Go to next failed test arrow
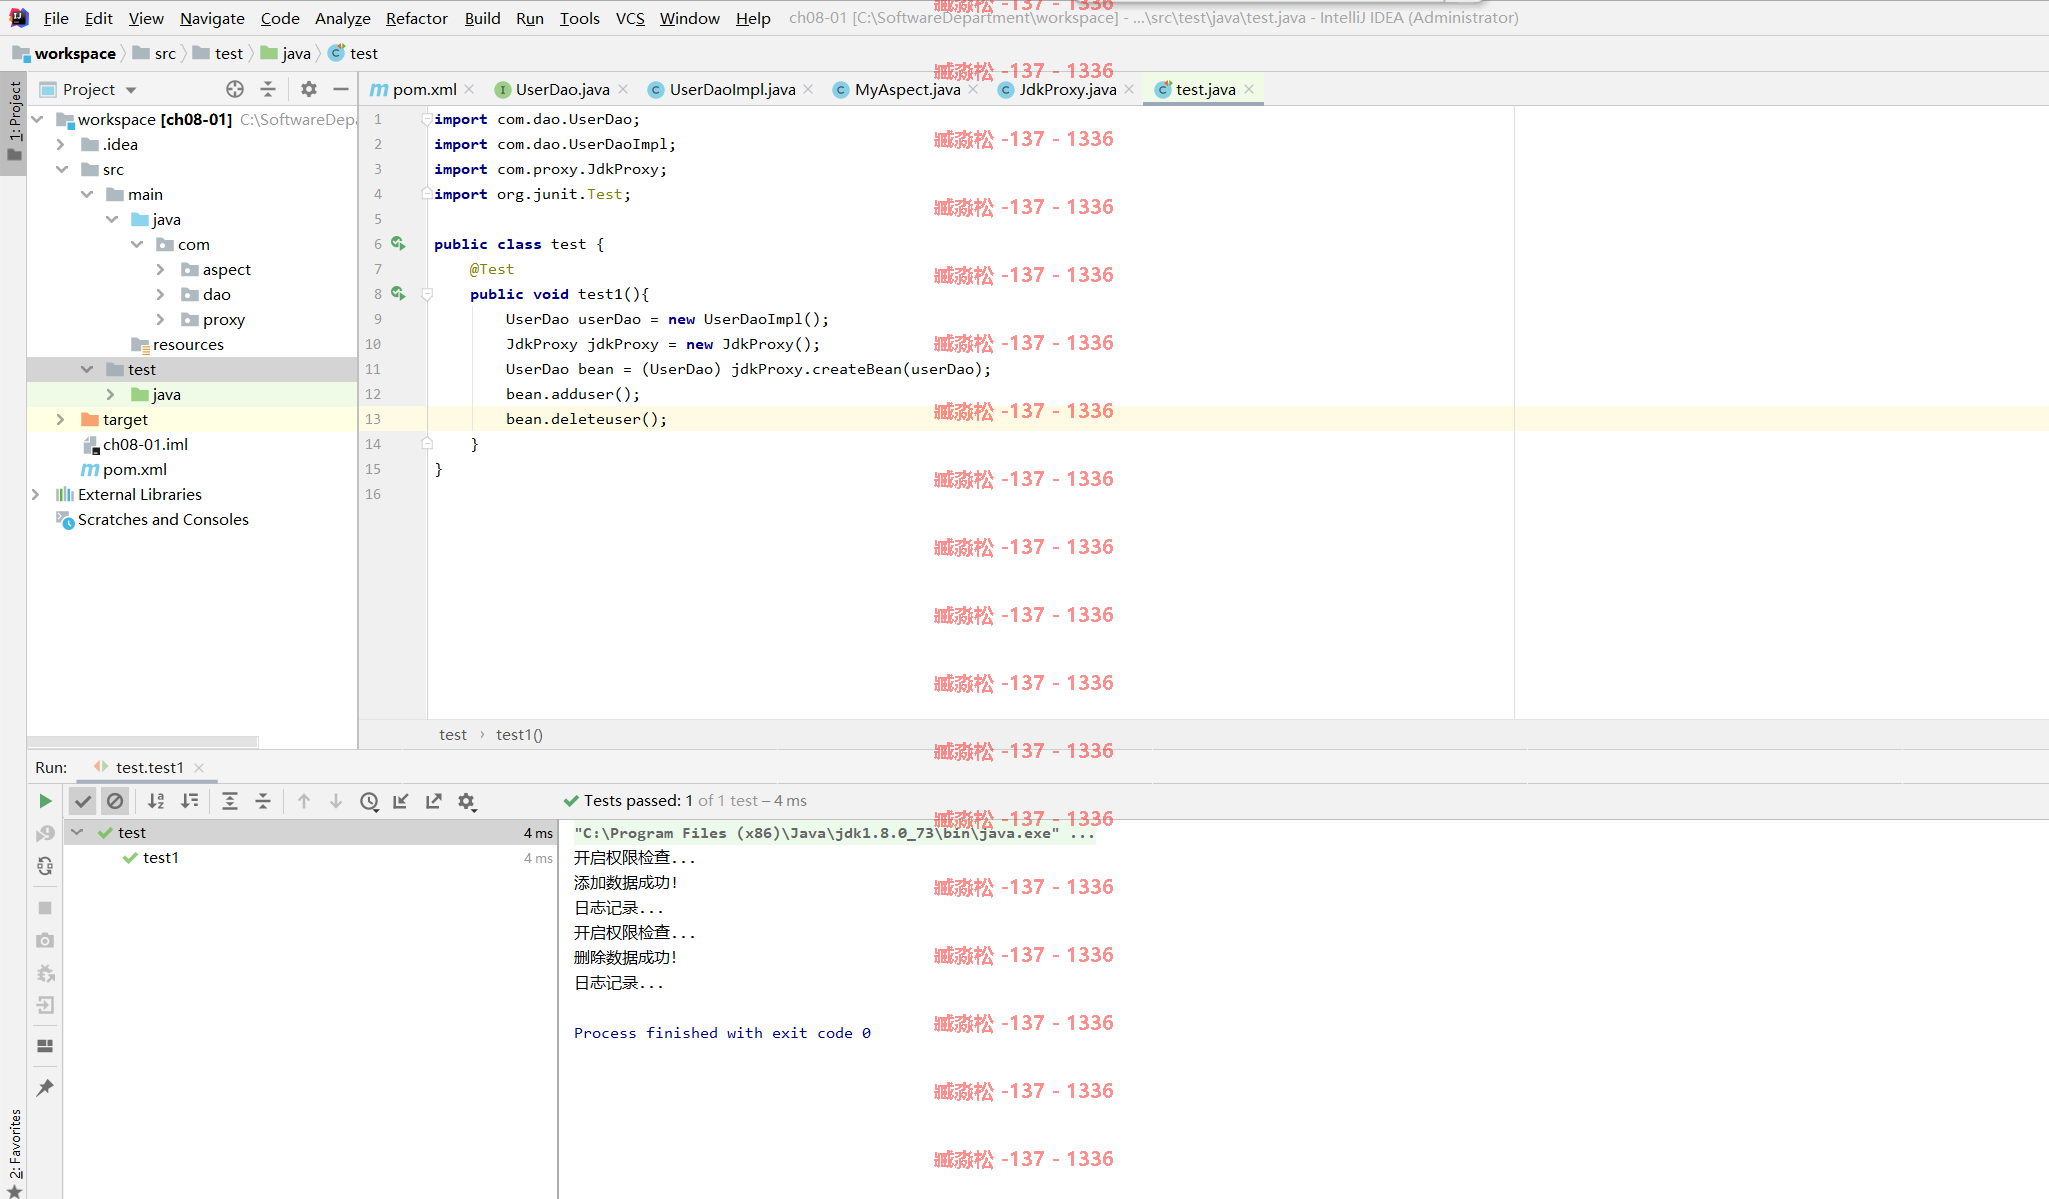2049x1199 pixels. click(x=336, y=801)
